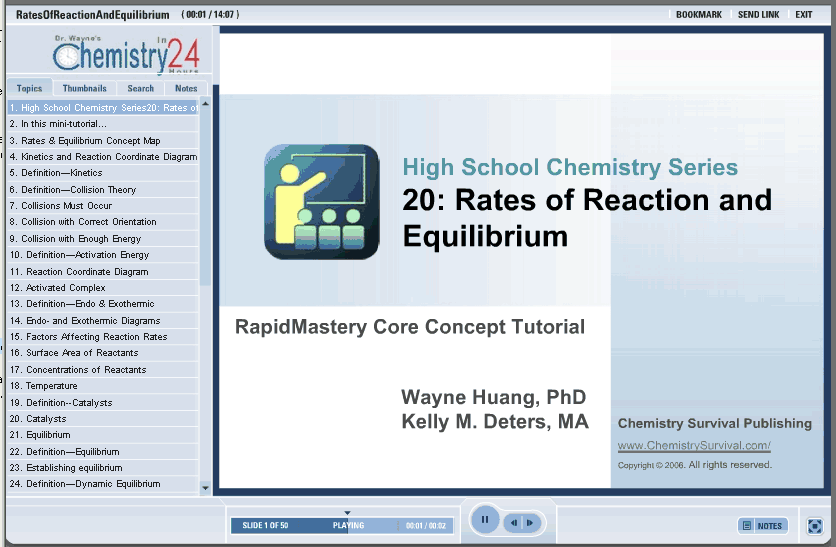Open the Notes button in bottom bar

pyautogui.click(x=762, y=525)
